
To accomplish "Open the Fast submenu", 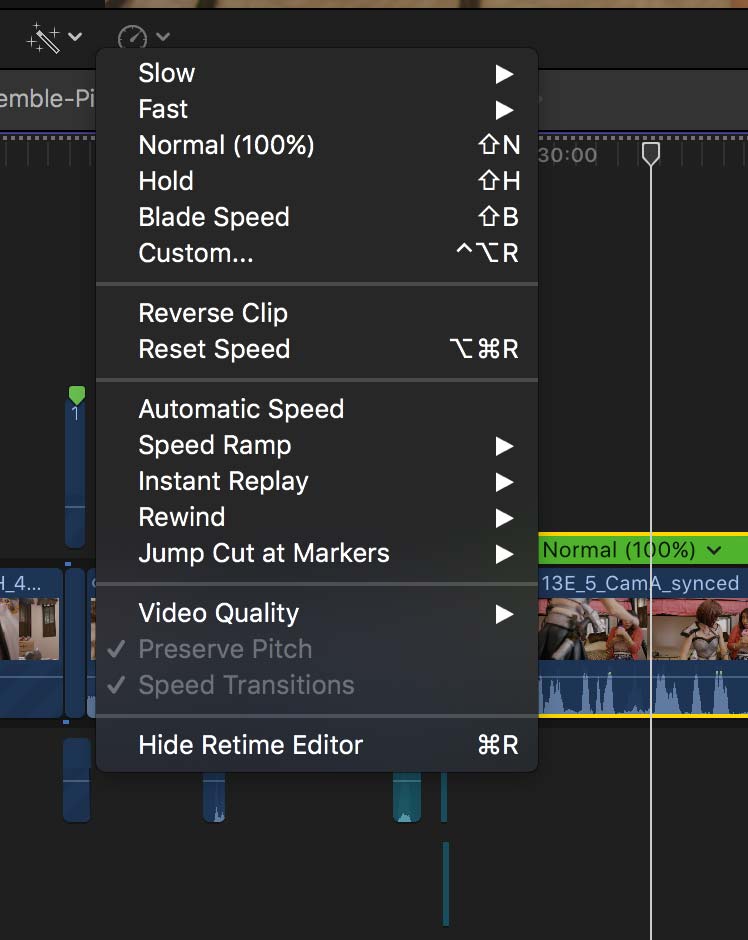I will 316,110.
